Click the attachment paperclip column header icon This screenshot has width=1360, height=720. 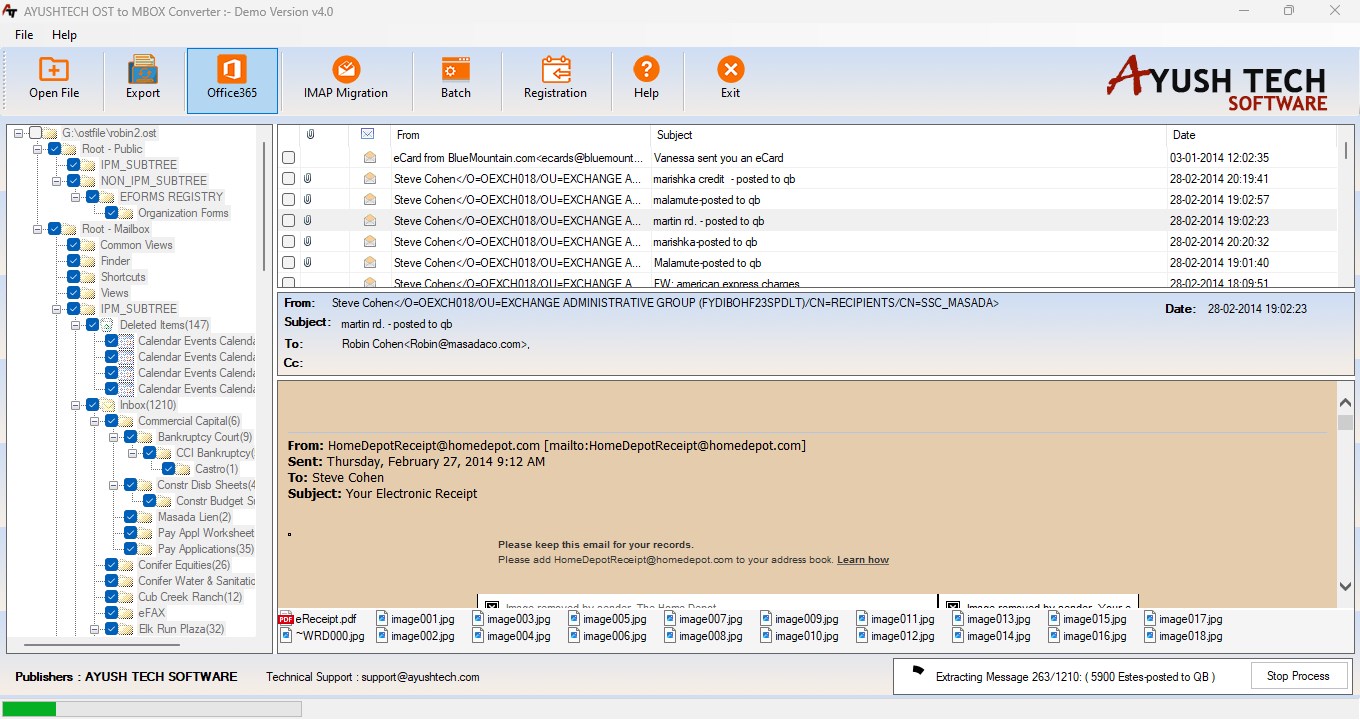click(x=310, y=134)
